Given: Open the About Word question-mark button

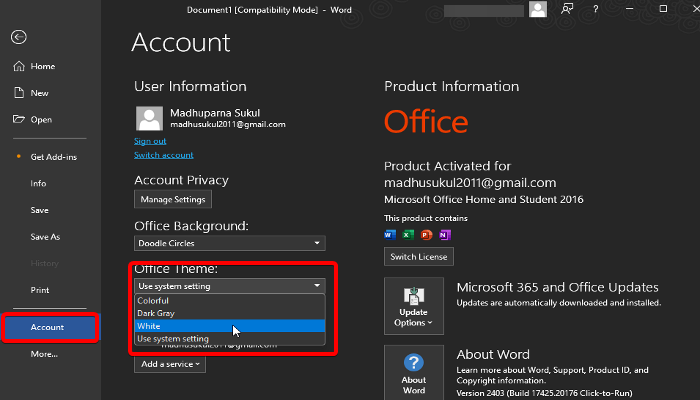Looking at the screenshot, I should point(414,371).
